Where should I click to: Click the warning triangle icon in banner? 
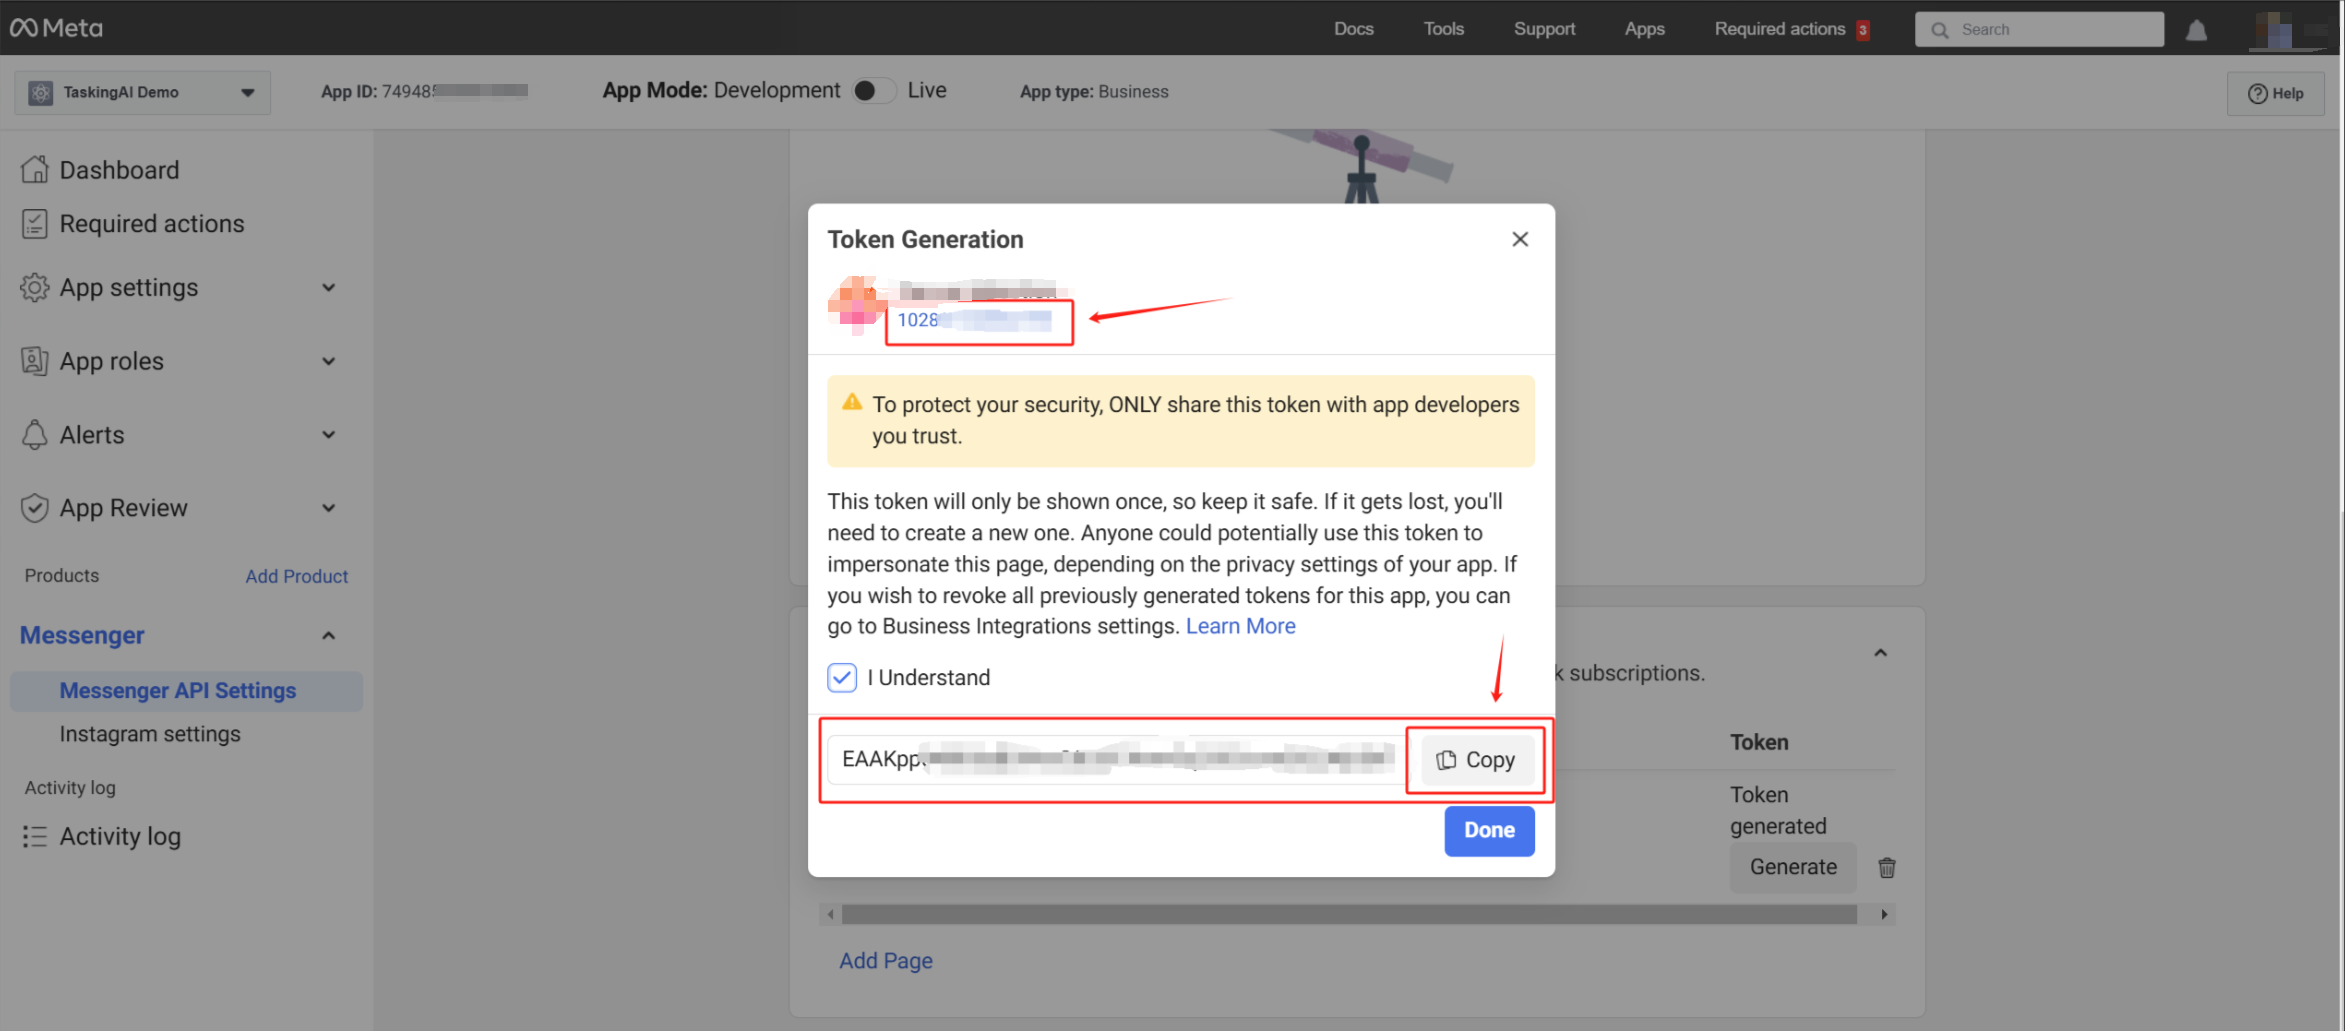click(x=852, y=402)
